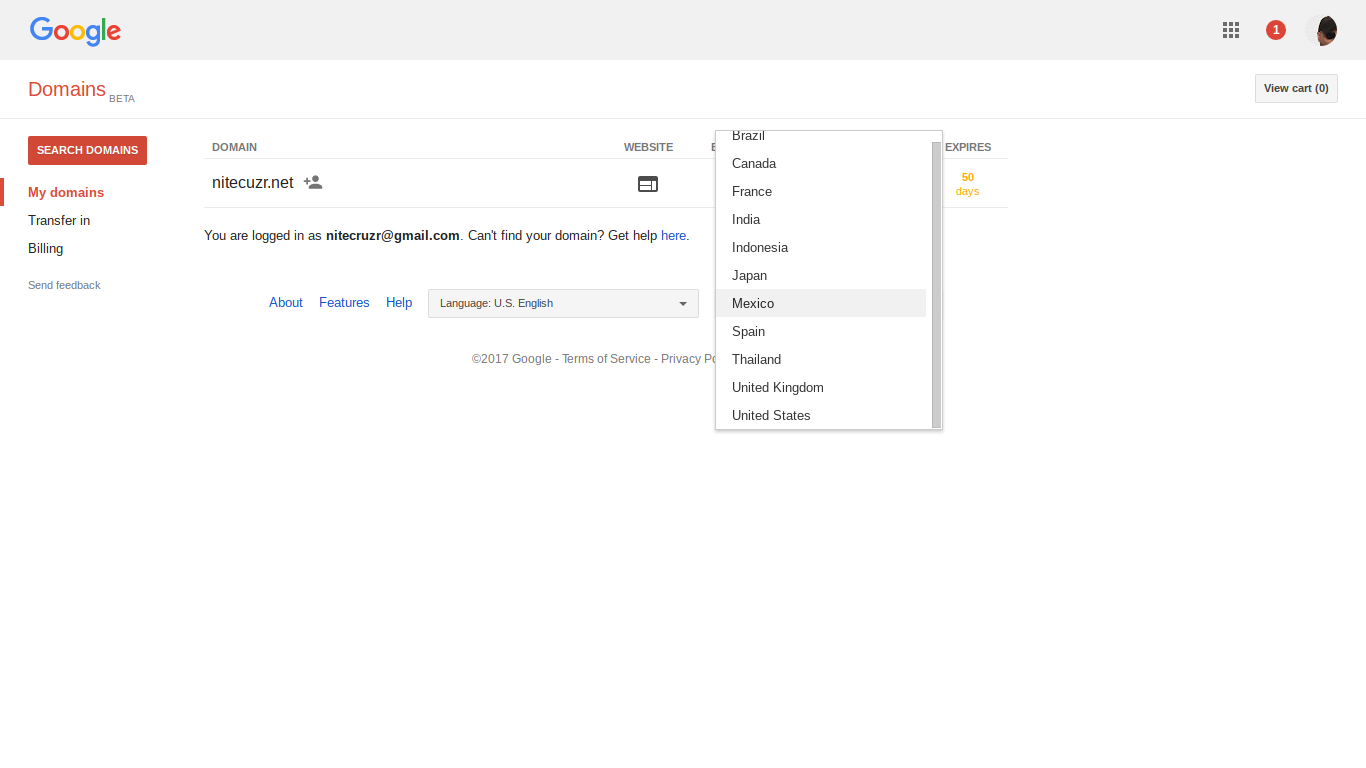Viewport: 1366px width, 768px height.
Task: Click the Terms of Service link
Action: 606,358
